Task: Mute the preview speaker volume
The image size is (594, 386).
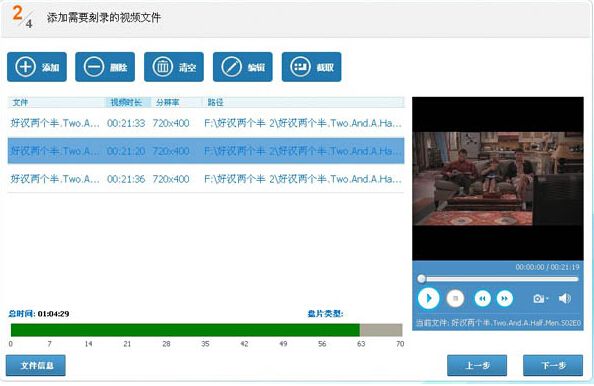Action: (565, 298)
